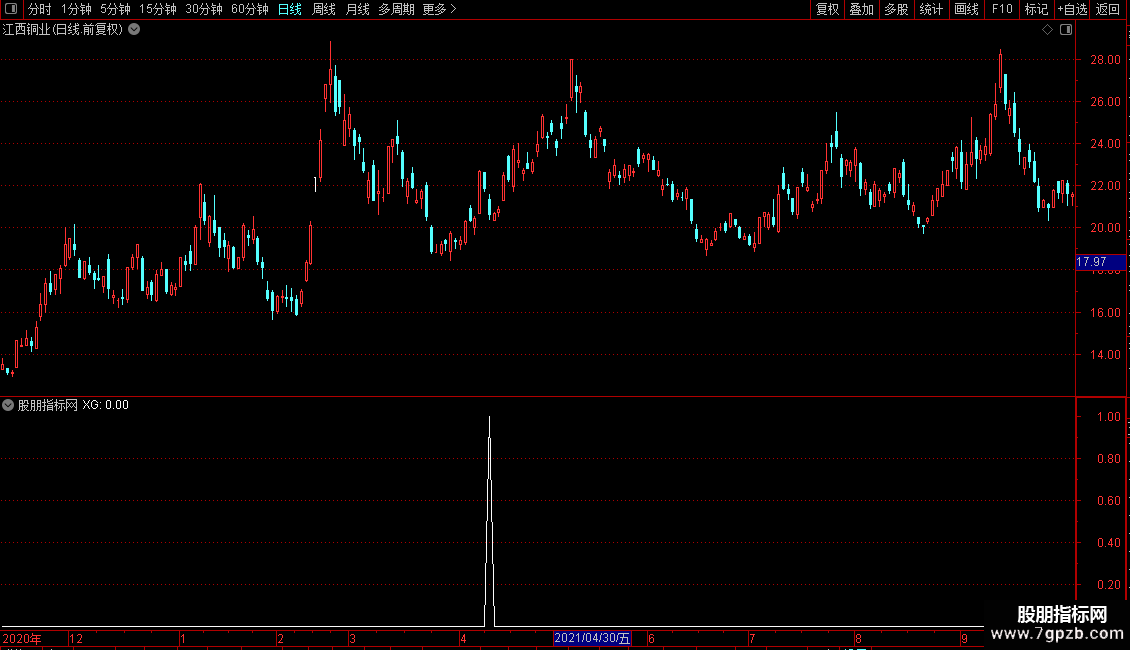Click the 28.00 price axis label

click(x=1105, y=60)
